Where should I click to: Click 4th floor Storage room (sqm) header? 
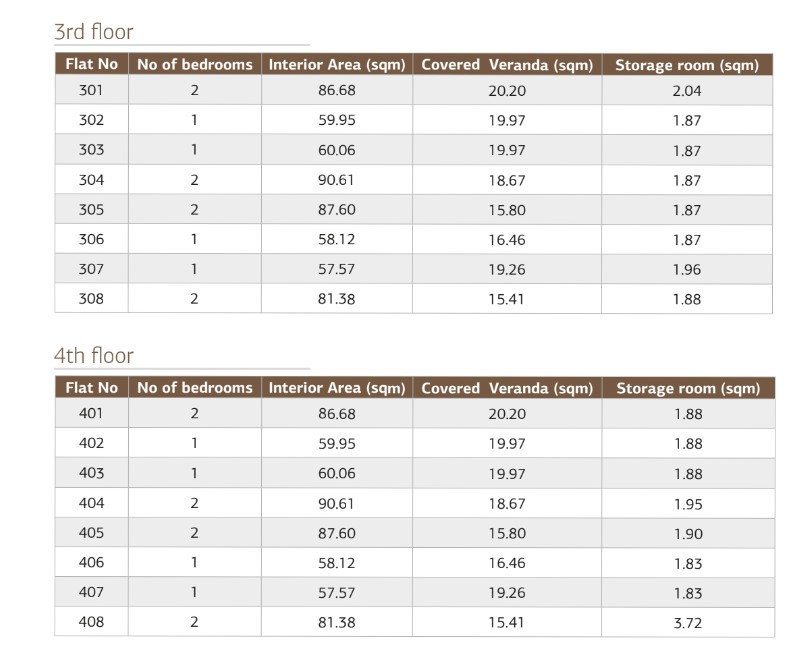pyautogui.click(x=688, y=388)
